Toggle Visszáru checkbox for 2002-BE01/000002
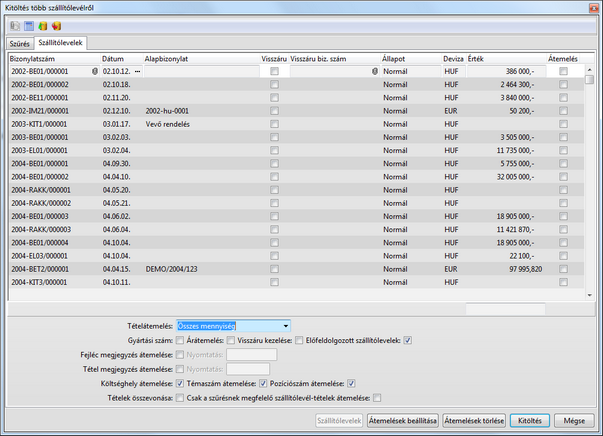The image size is (603, 436). pyautogui.click(x=274, y=85)
